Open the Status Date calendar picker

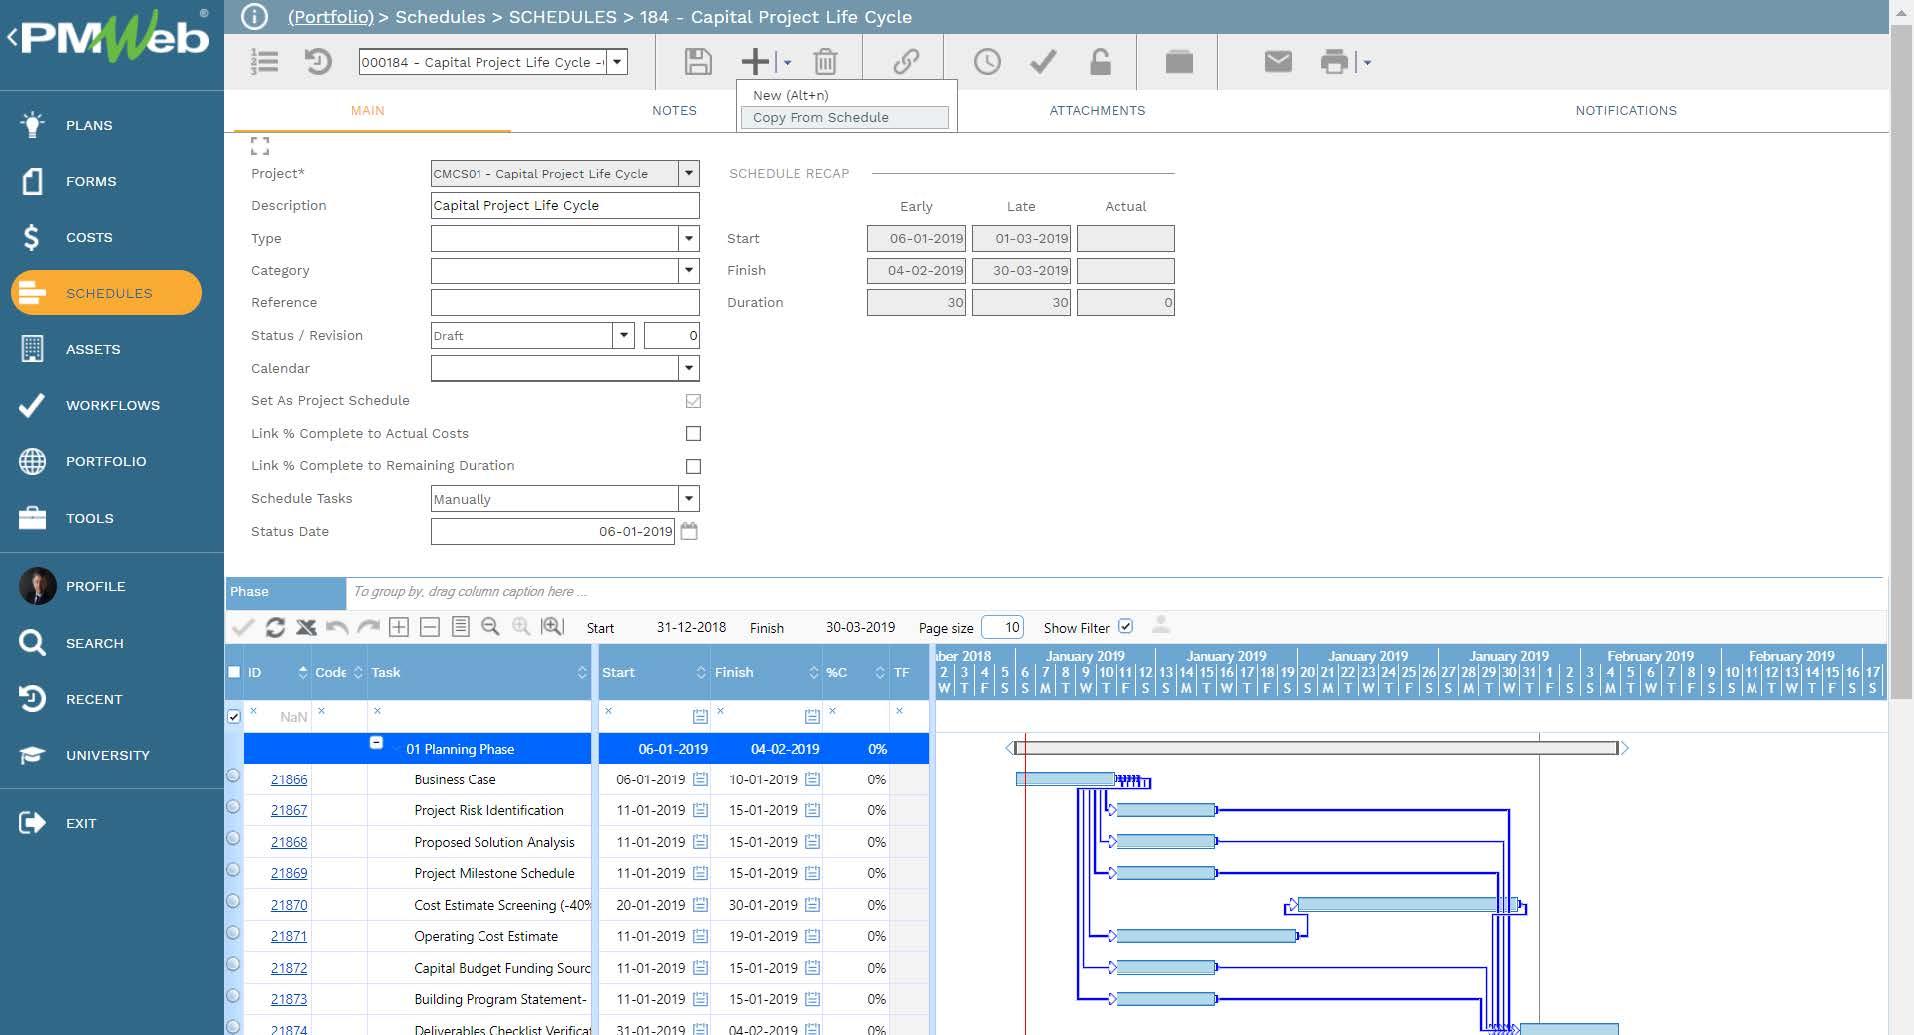coord(689,531)
